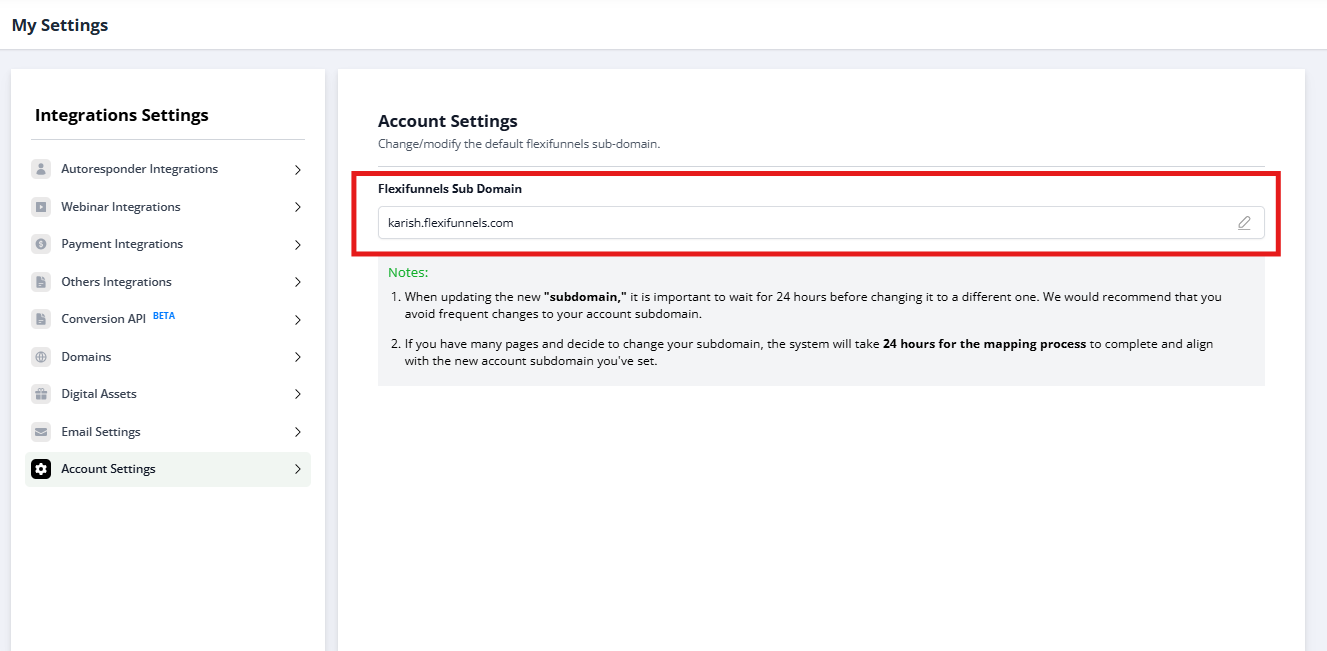This screenshot has height=651, width=1327.
Task: Open Digital Assets menu item
Action: 168,394
